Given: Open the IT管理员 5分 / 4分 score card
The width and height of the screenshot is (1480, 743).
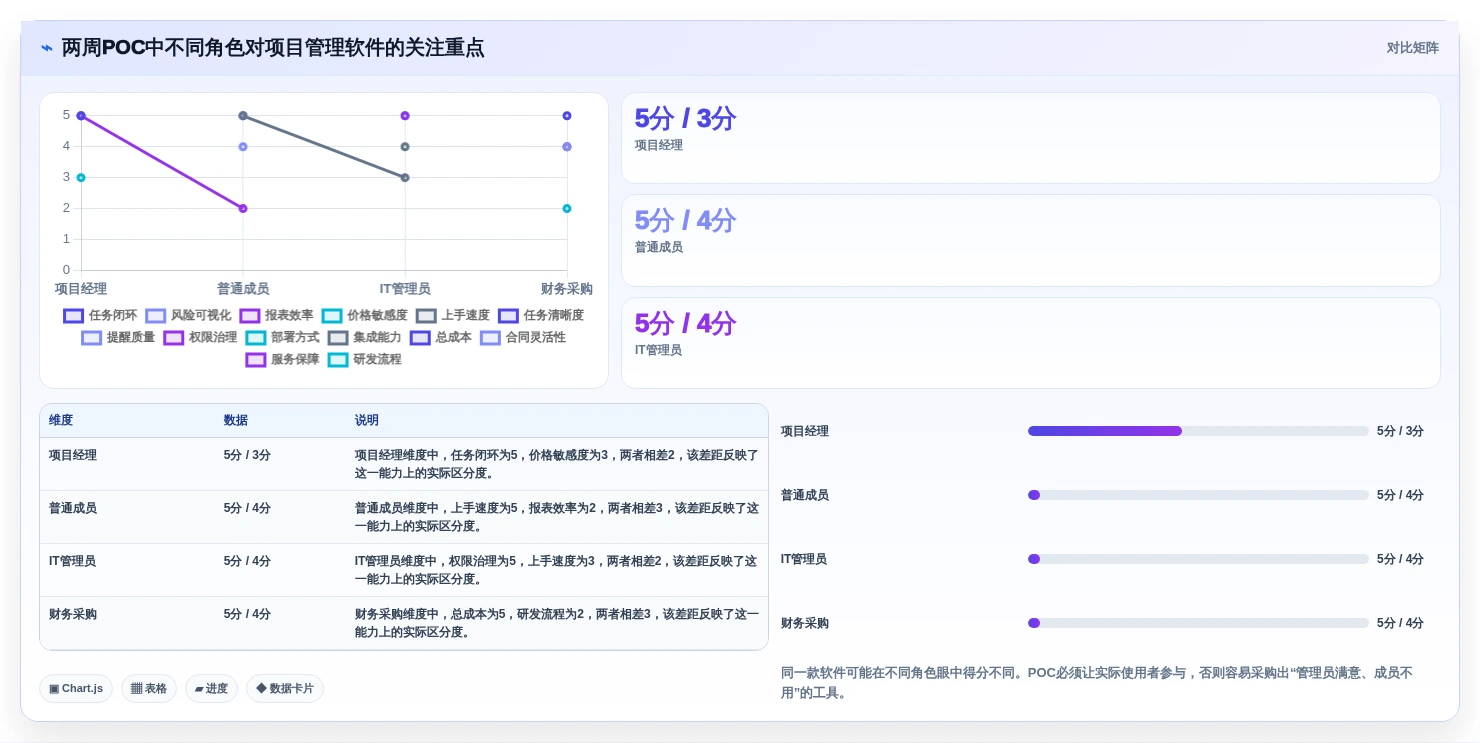Looking at the screenshot, I should point(1030,343).
